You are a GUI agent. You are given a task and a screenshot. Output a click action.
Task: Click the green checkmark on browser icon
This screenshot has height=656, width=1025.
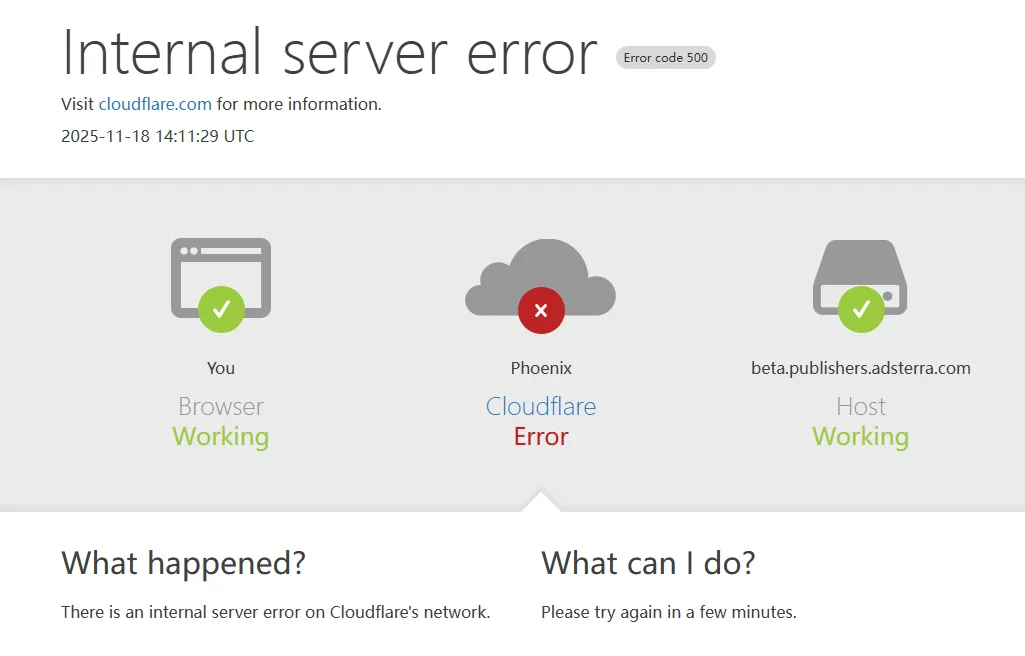(221, 309)
